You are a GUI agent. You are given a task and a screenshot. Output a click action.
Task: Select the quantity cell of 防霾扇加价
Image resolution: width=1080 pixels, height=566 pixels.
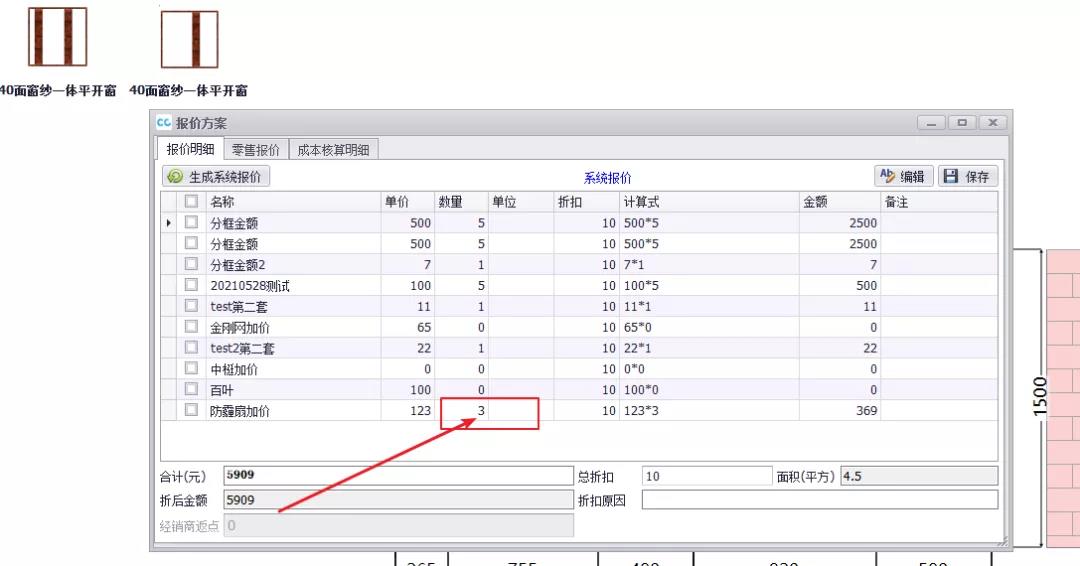pos(462,411)
